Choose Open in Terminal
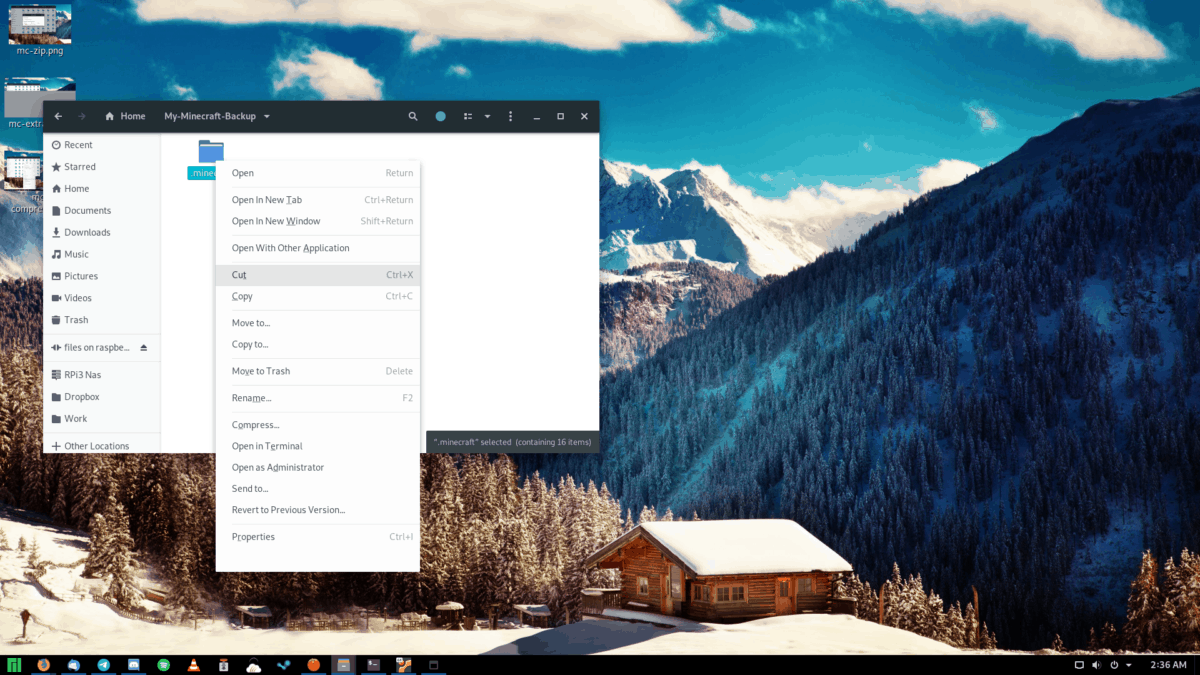The height and width of the screenshot is (675, 1200). point(318,446)
